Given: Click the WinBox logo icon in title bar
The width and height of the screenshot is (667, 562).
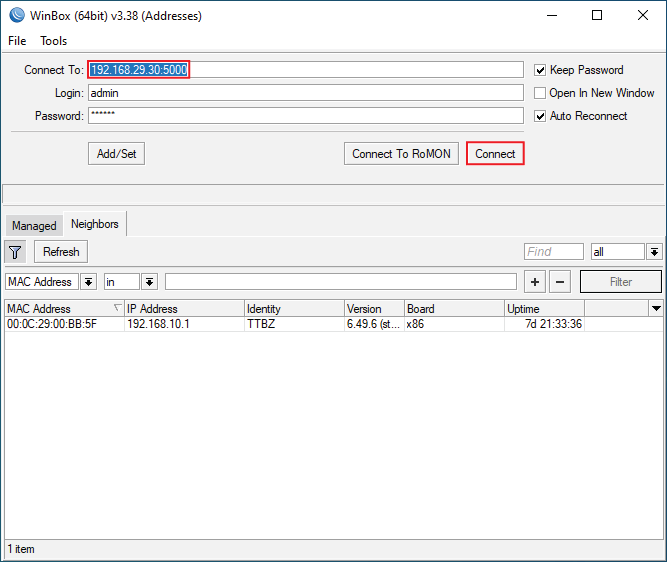Looking at the screenshot, I should pyautogui.click(x=17, y=15).
